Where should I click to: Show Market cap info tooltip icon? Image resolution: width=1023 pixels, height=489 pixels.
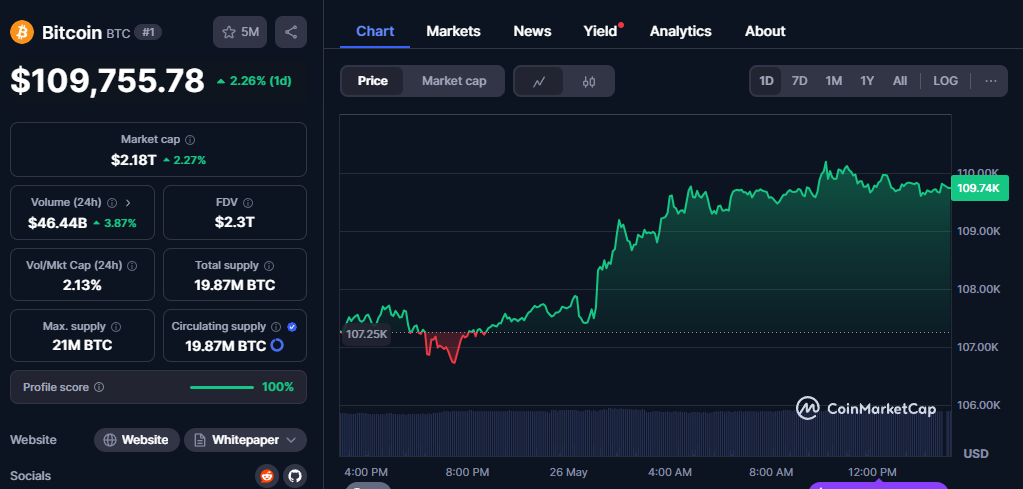coord(190,140)
